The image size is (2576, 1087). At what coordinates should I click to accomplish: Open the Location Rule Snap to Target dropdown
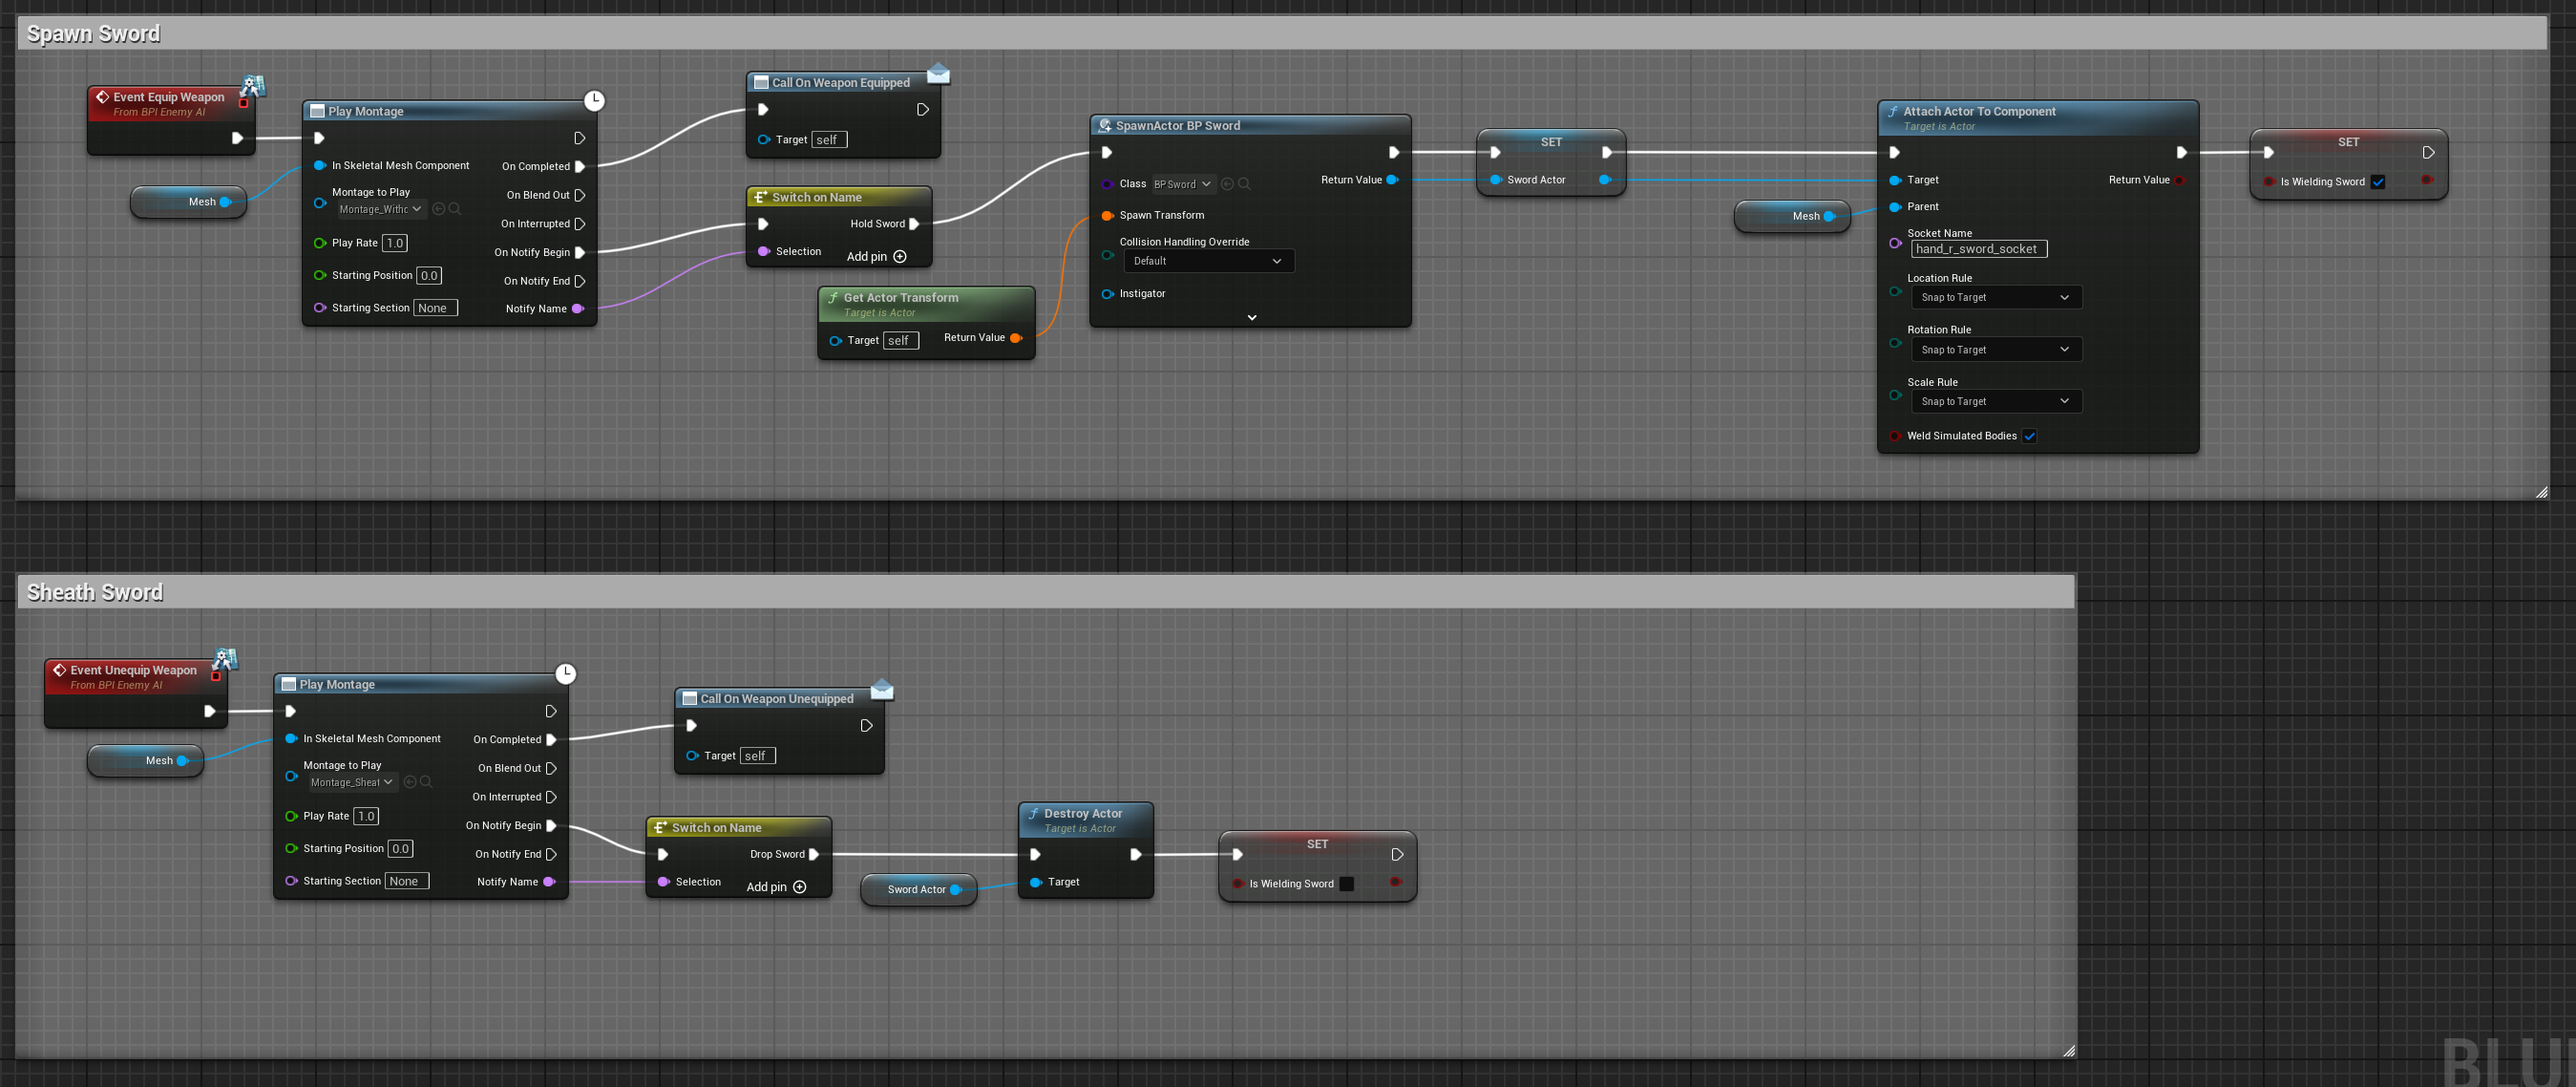(x=1995, y=297)
